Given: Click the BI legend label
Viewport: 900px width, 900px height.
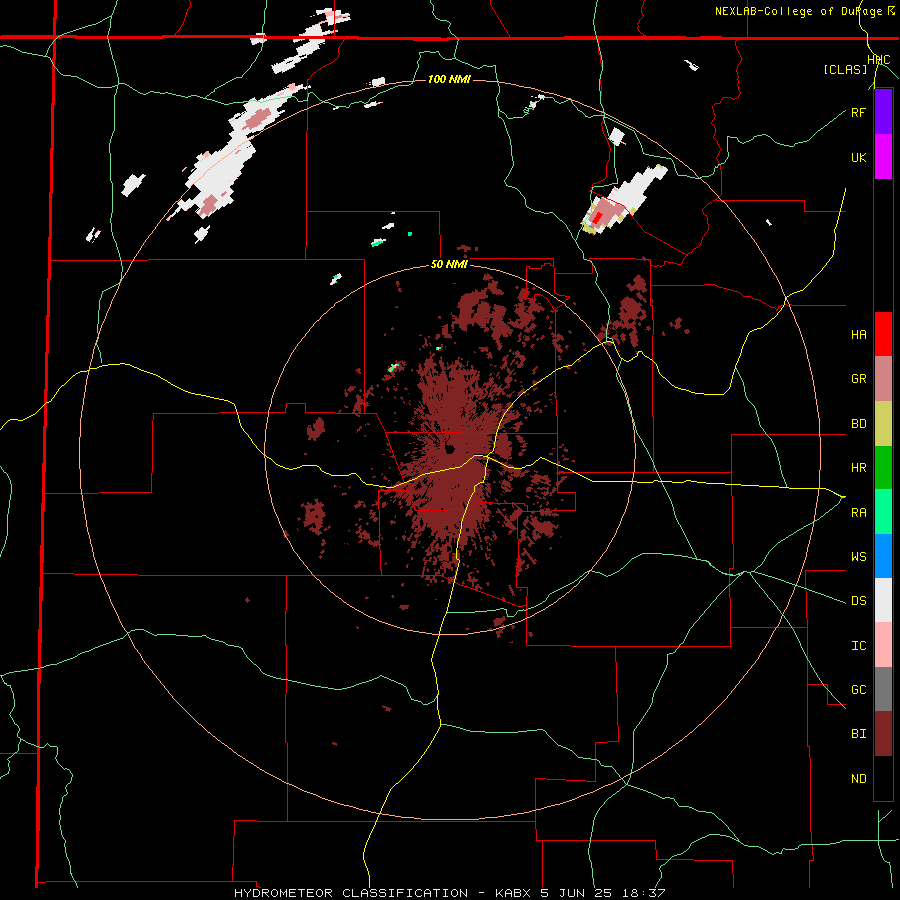Looking at the screenshot, I should click(858, 734).
